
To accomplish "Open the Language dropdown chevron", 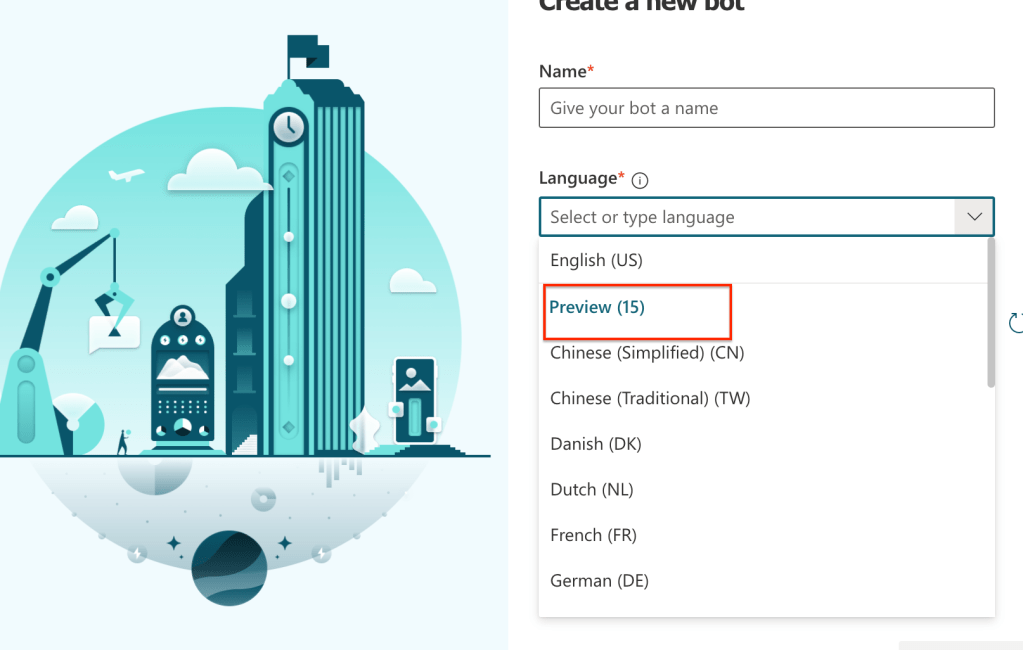I will pyautogui.click(x=973, y=217).
